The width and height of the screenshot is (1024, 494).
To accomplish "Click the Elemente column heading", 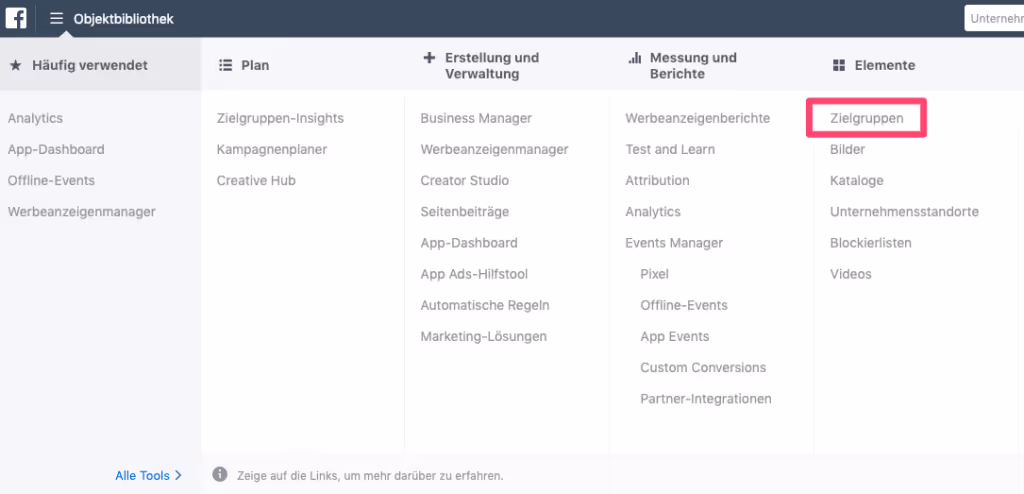I will coord(885,65).
